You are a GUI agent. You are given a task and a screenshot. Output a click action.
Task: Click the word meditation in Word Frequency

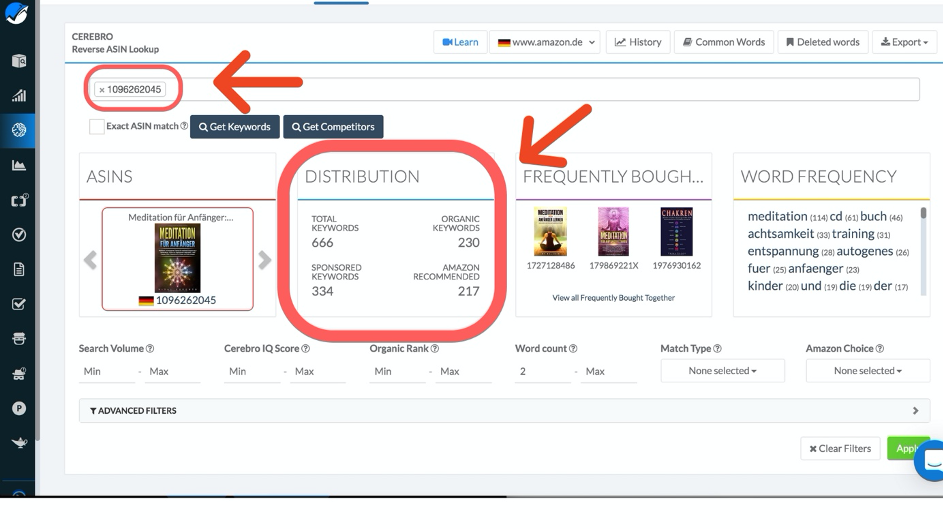pos(778,216)
